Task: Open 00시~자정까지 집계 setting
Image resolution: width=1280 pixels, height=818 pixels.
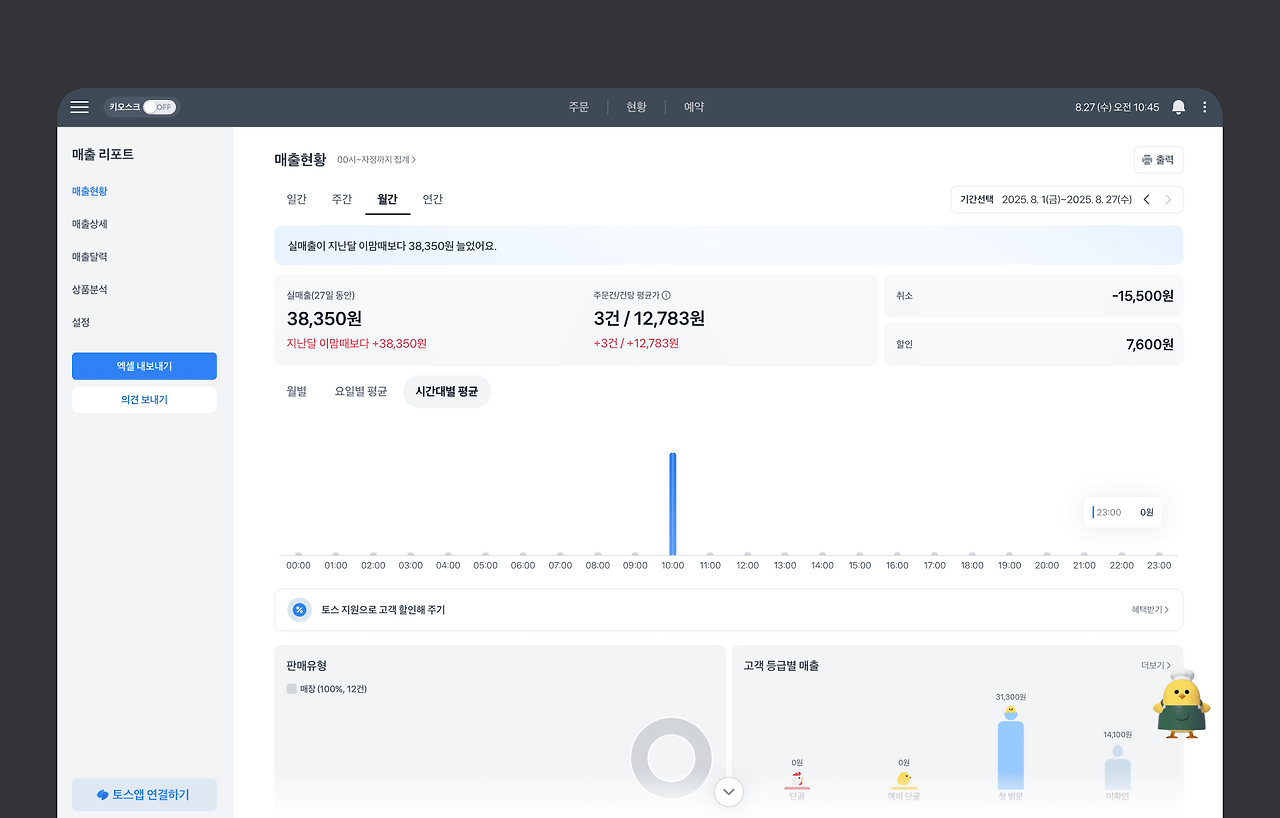Action: tap(376, 160)
